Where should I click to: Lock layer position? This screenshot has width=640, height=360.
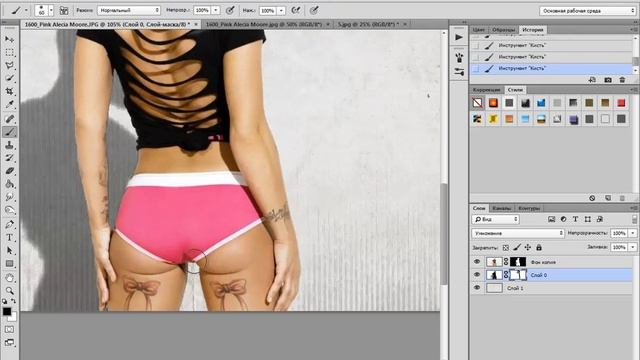[x=528, y=247]
